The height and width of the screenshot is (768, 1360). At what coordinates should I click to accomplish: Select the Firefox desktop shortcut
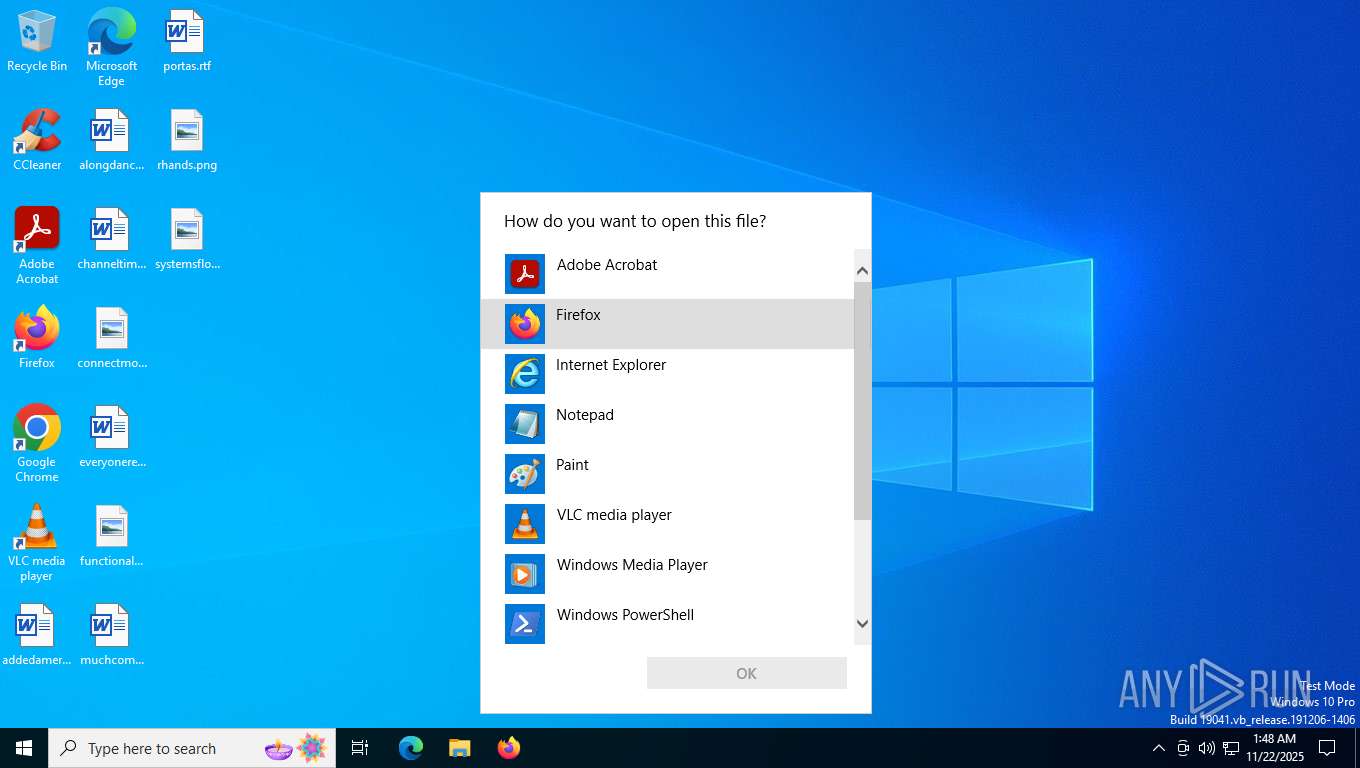point(37,338)
